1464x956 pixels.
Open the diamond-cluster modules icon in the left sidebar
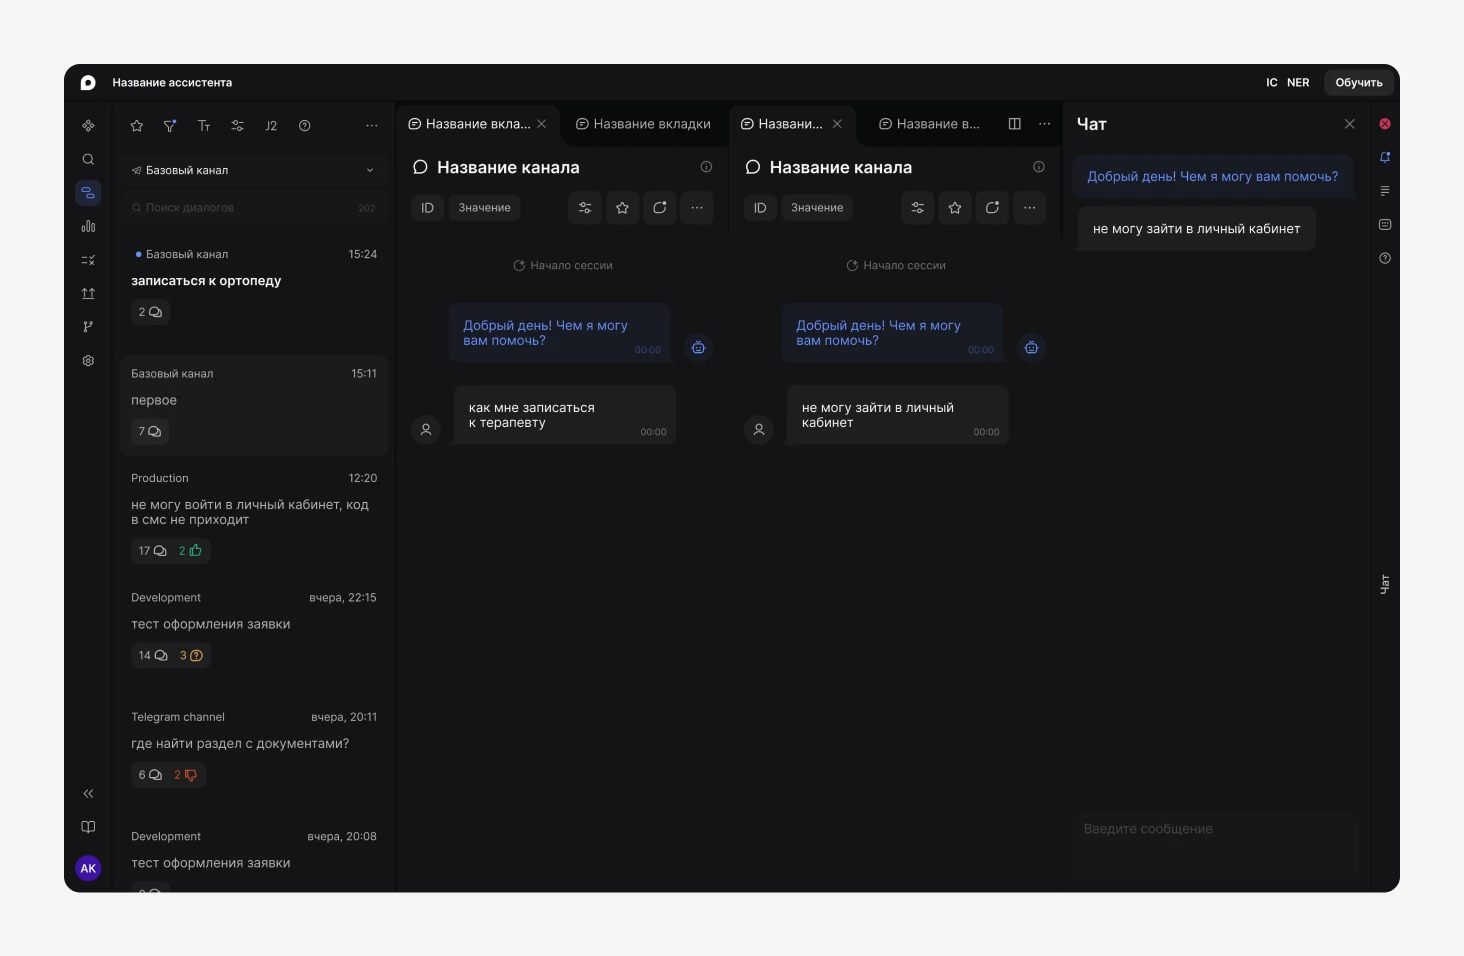(x=88, y=126)
